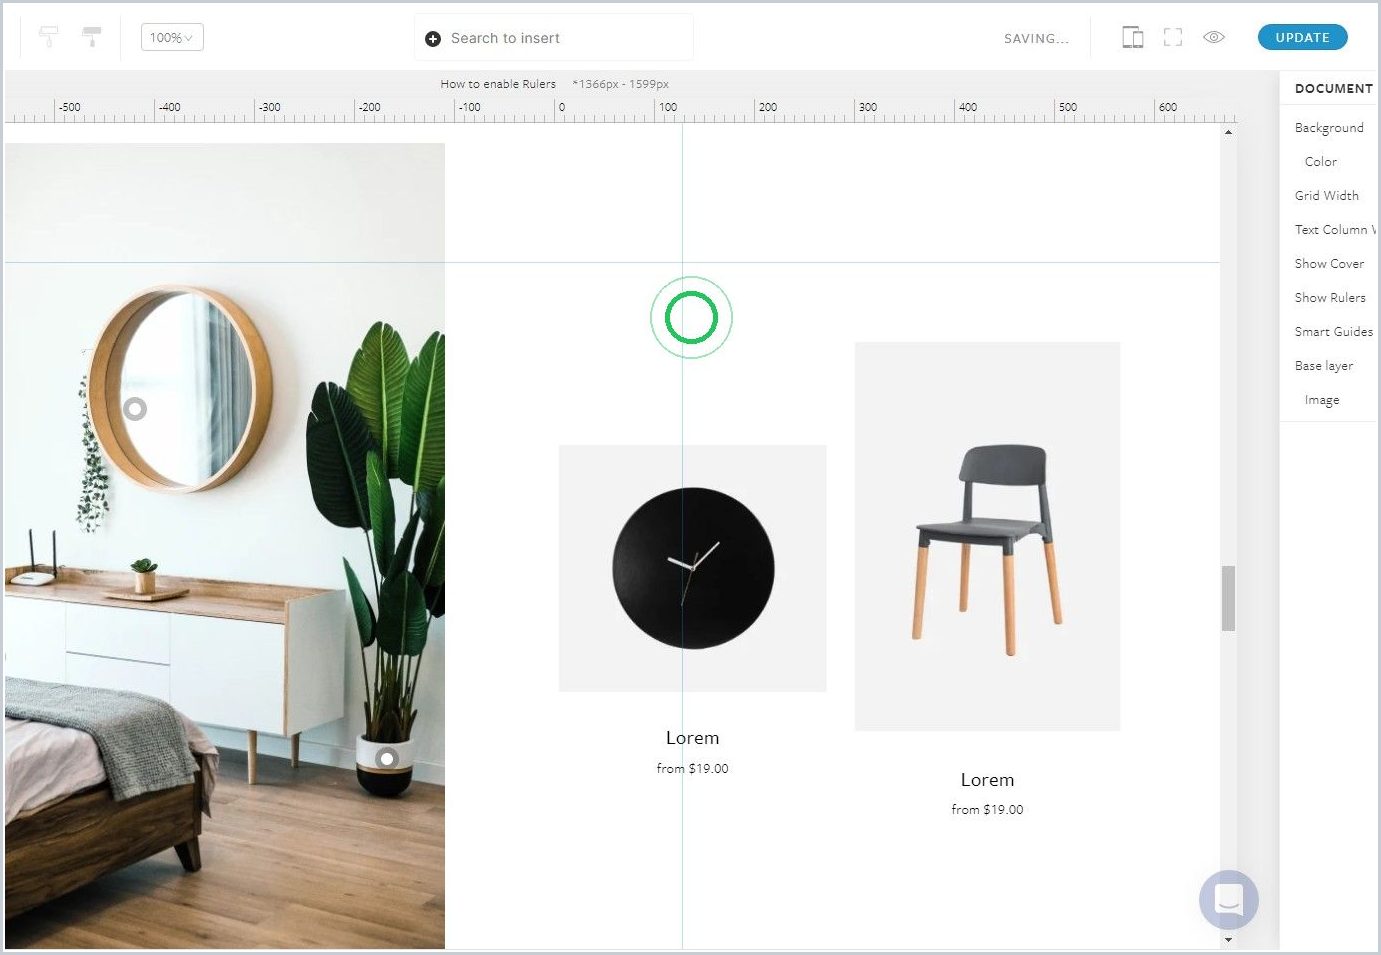Image resolution: width=1381 pixels, height=955 pixels.
Task: Click the hotspot marker on the mirror
Action: pyautogui.click(x=135, y=408)
